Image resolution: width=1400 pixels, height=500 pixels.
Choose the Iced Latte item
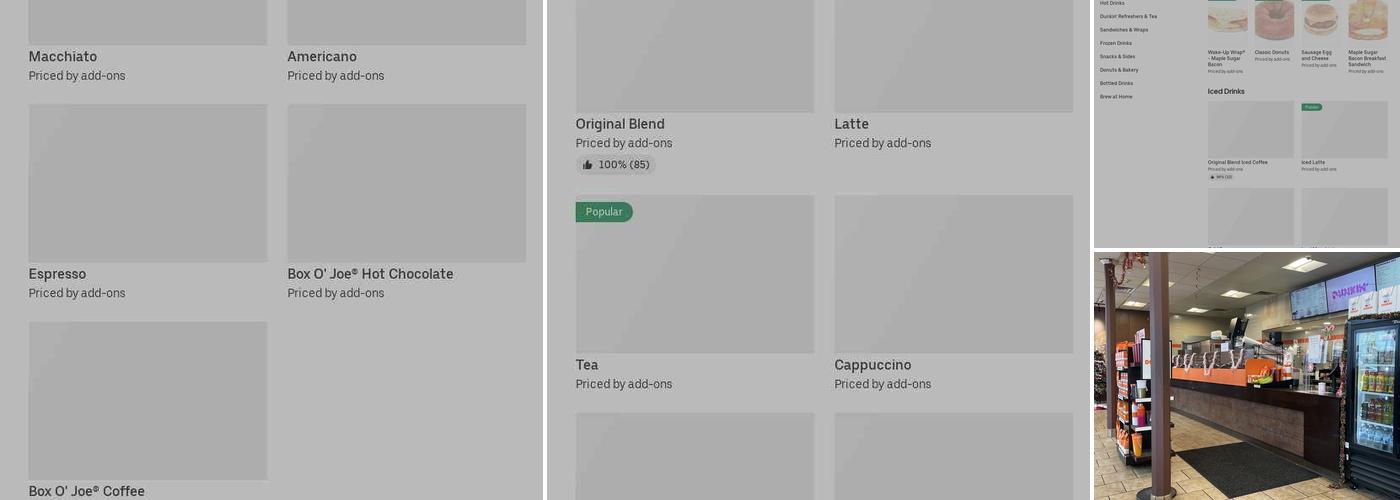pyautogui.click(x=1344, y=130)
